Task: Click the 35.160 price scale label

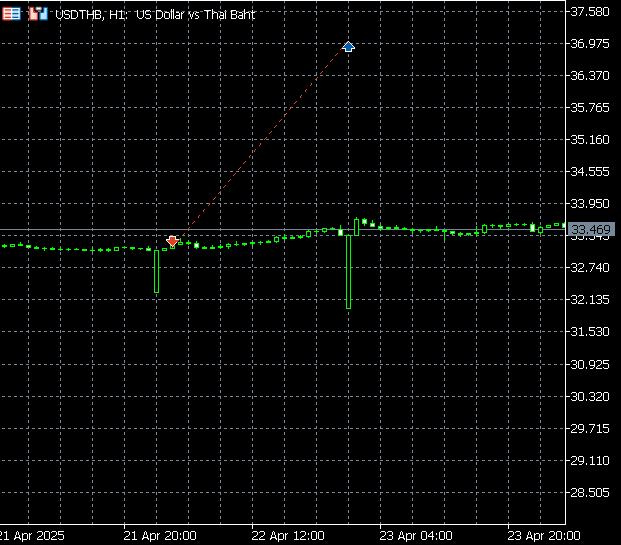Action: click(590, 140)
